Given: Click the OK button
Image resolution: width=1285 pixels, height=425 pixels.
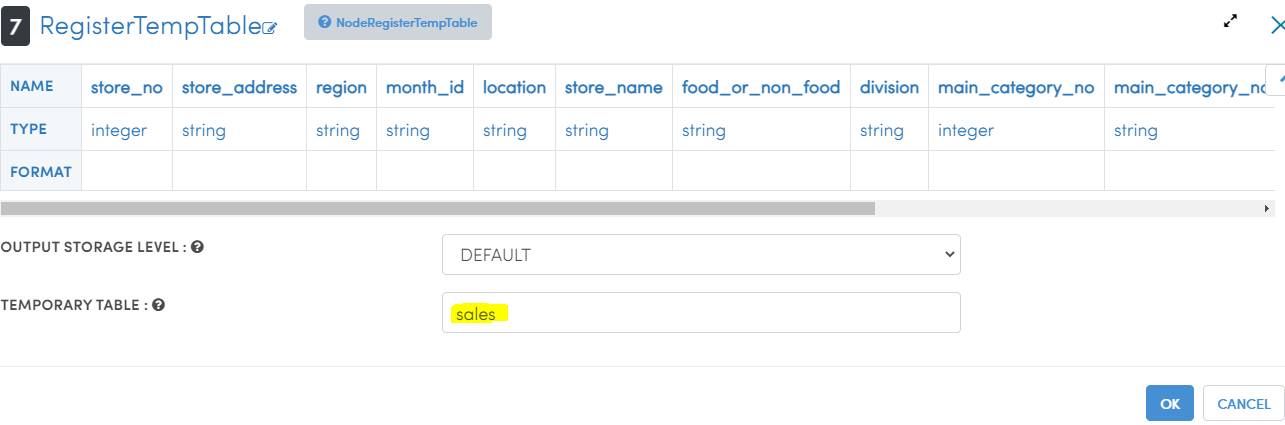Looking at the screenshot, I should coord(1170,404).
